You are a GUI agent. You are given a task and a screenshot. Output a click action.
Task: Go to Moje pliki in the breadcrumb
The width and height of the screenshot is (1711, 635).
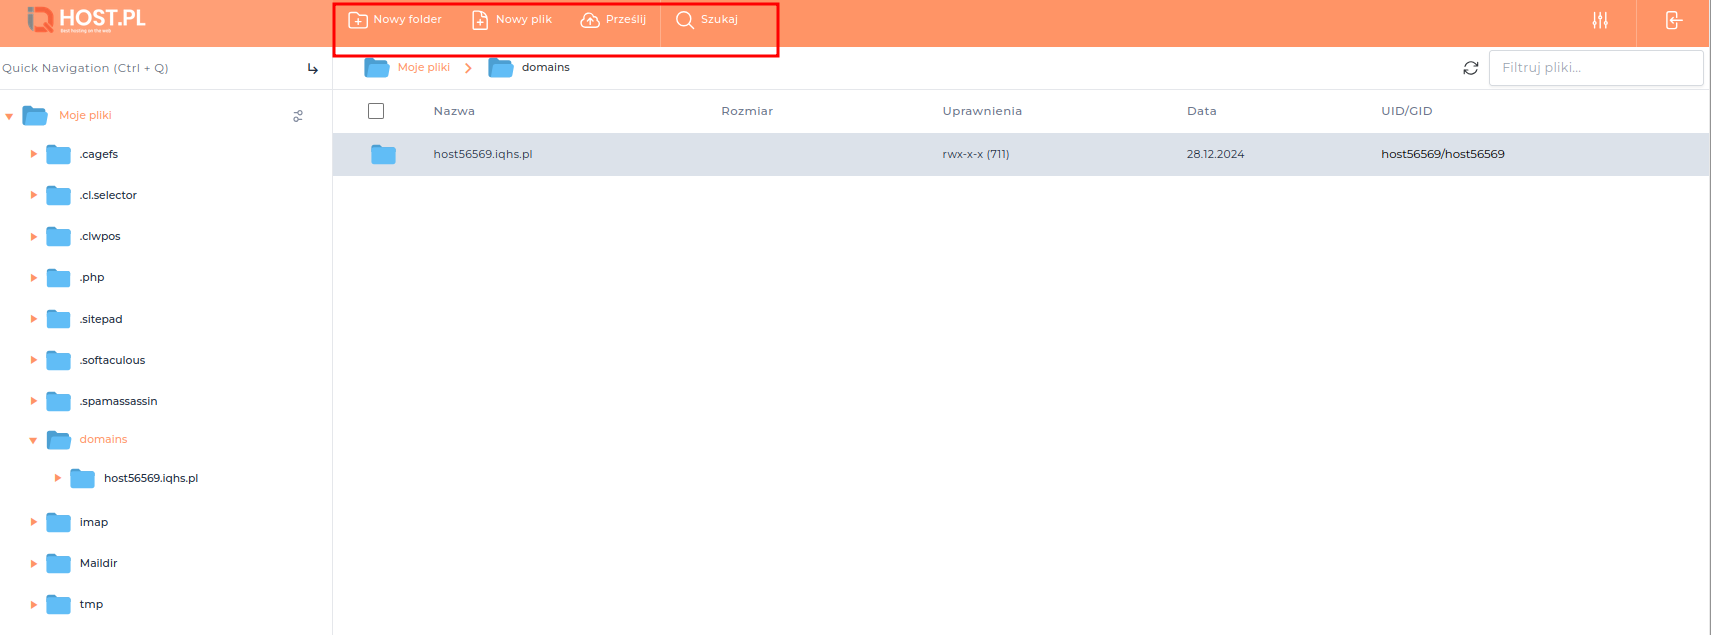[x=423, y=68]
